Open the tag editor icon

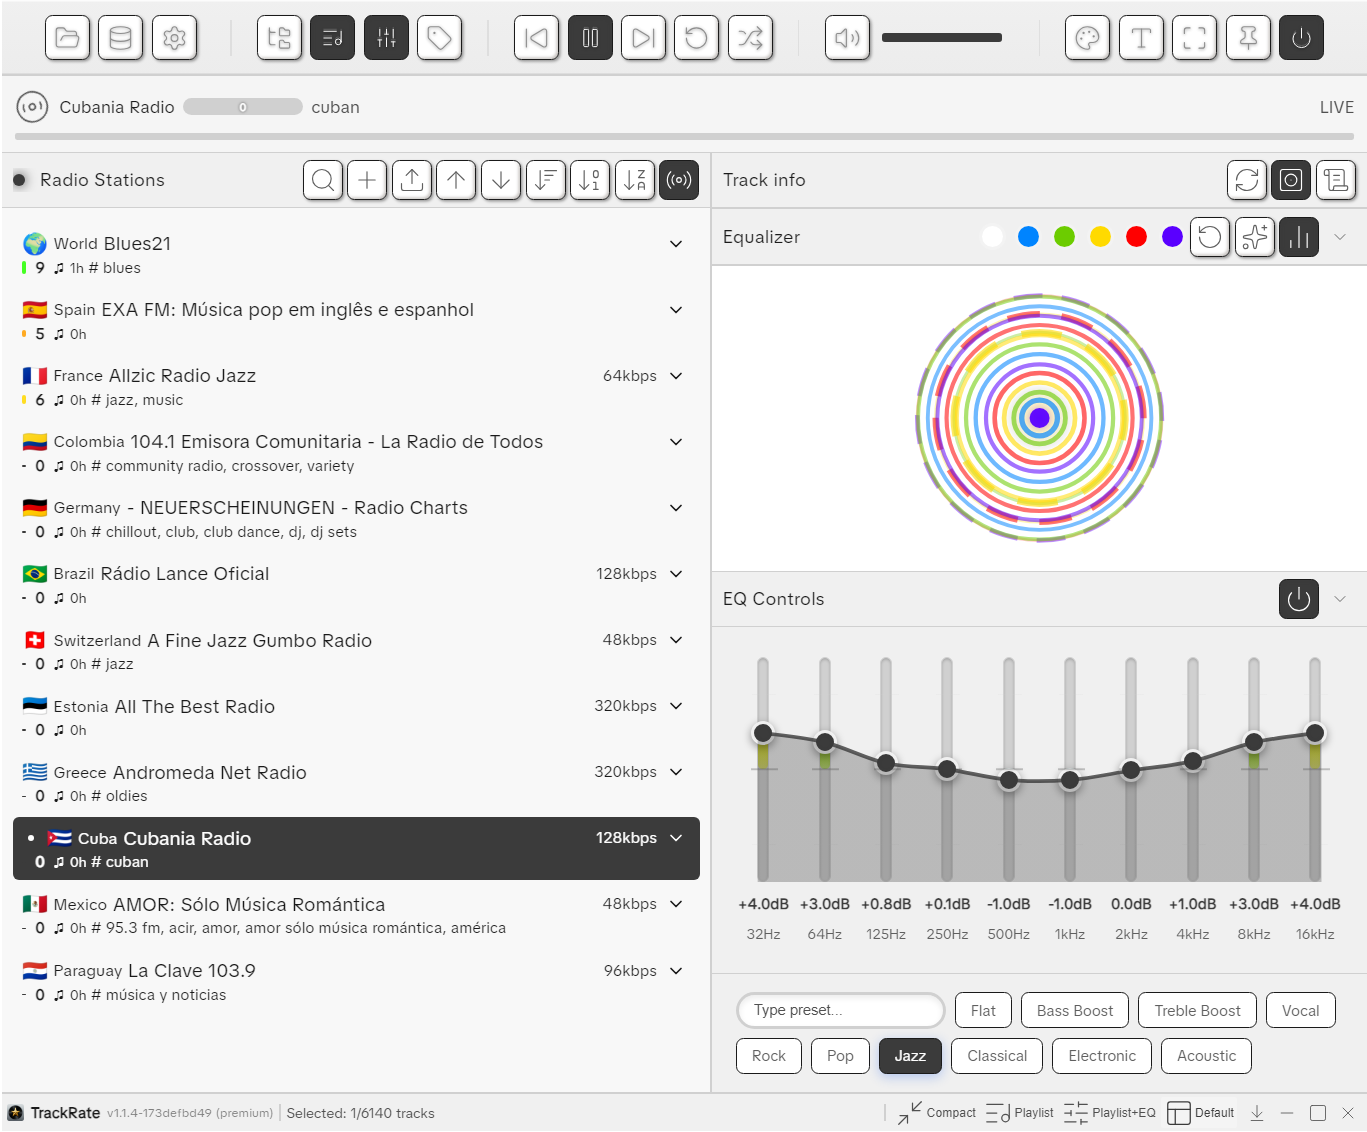(x=439, y=39)
